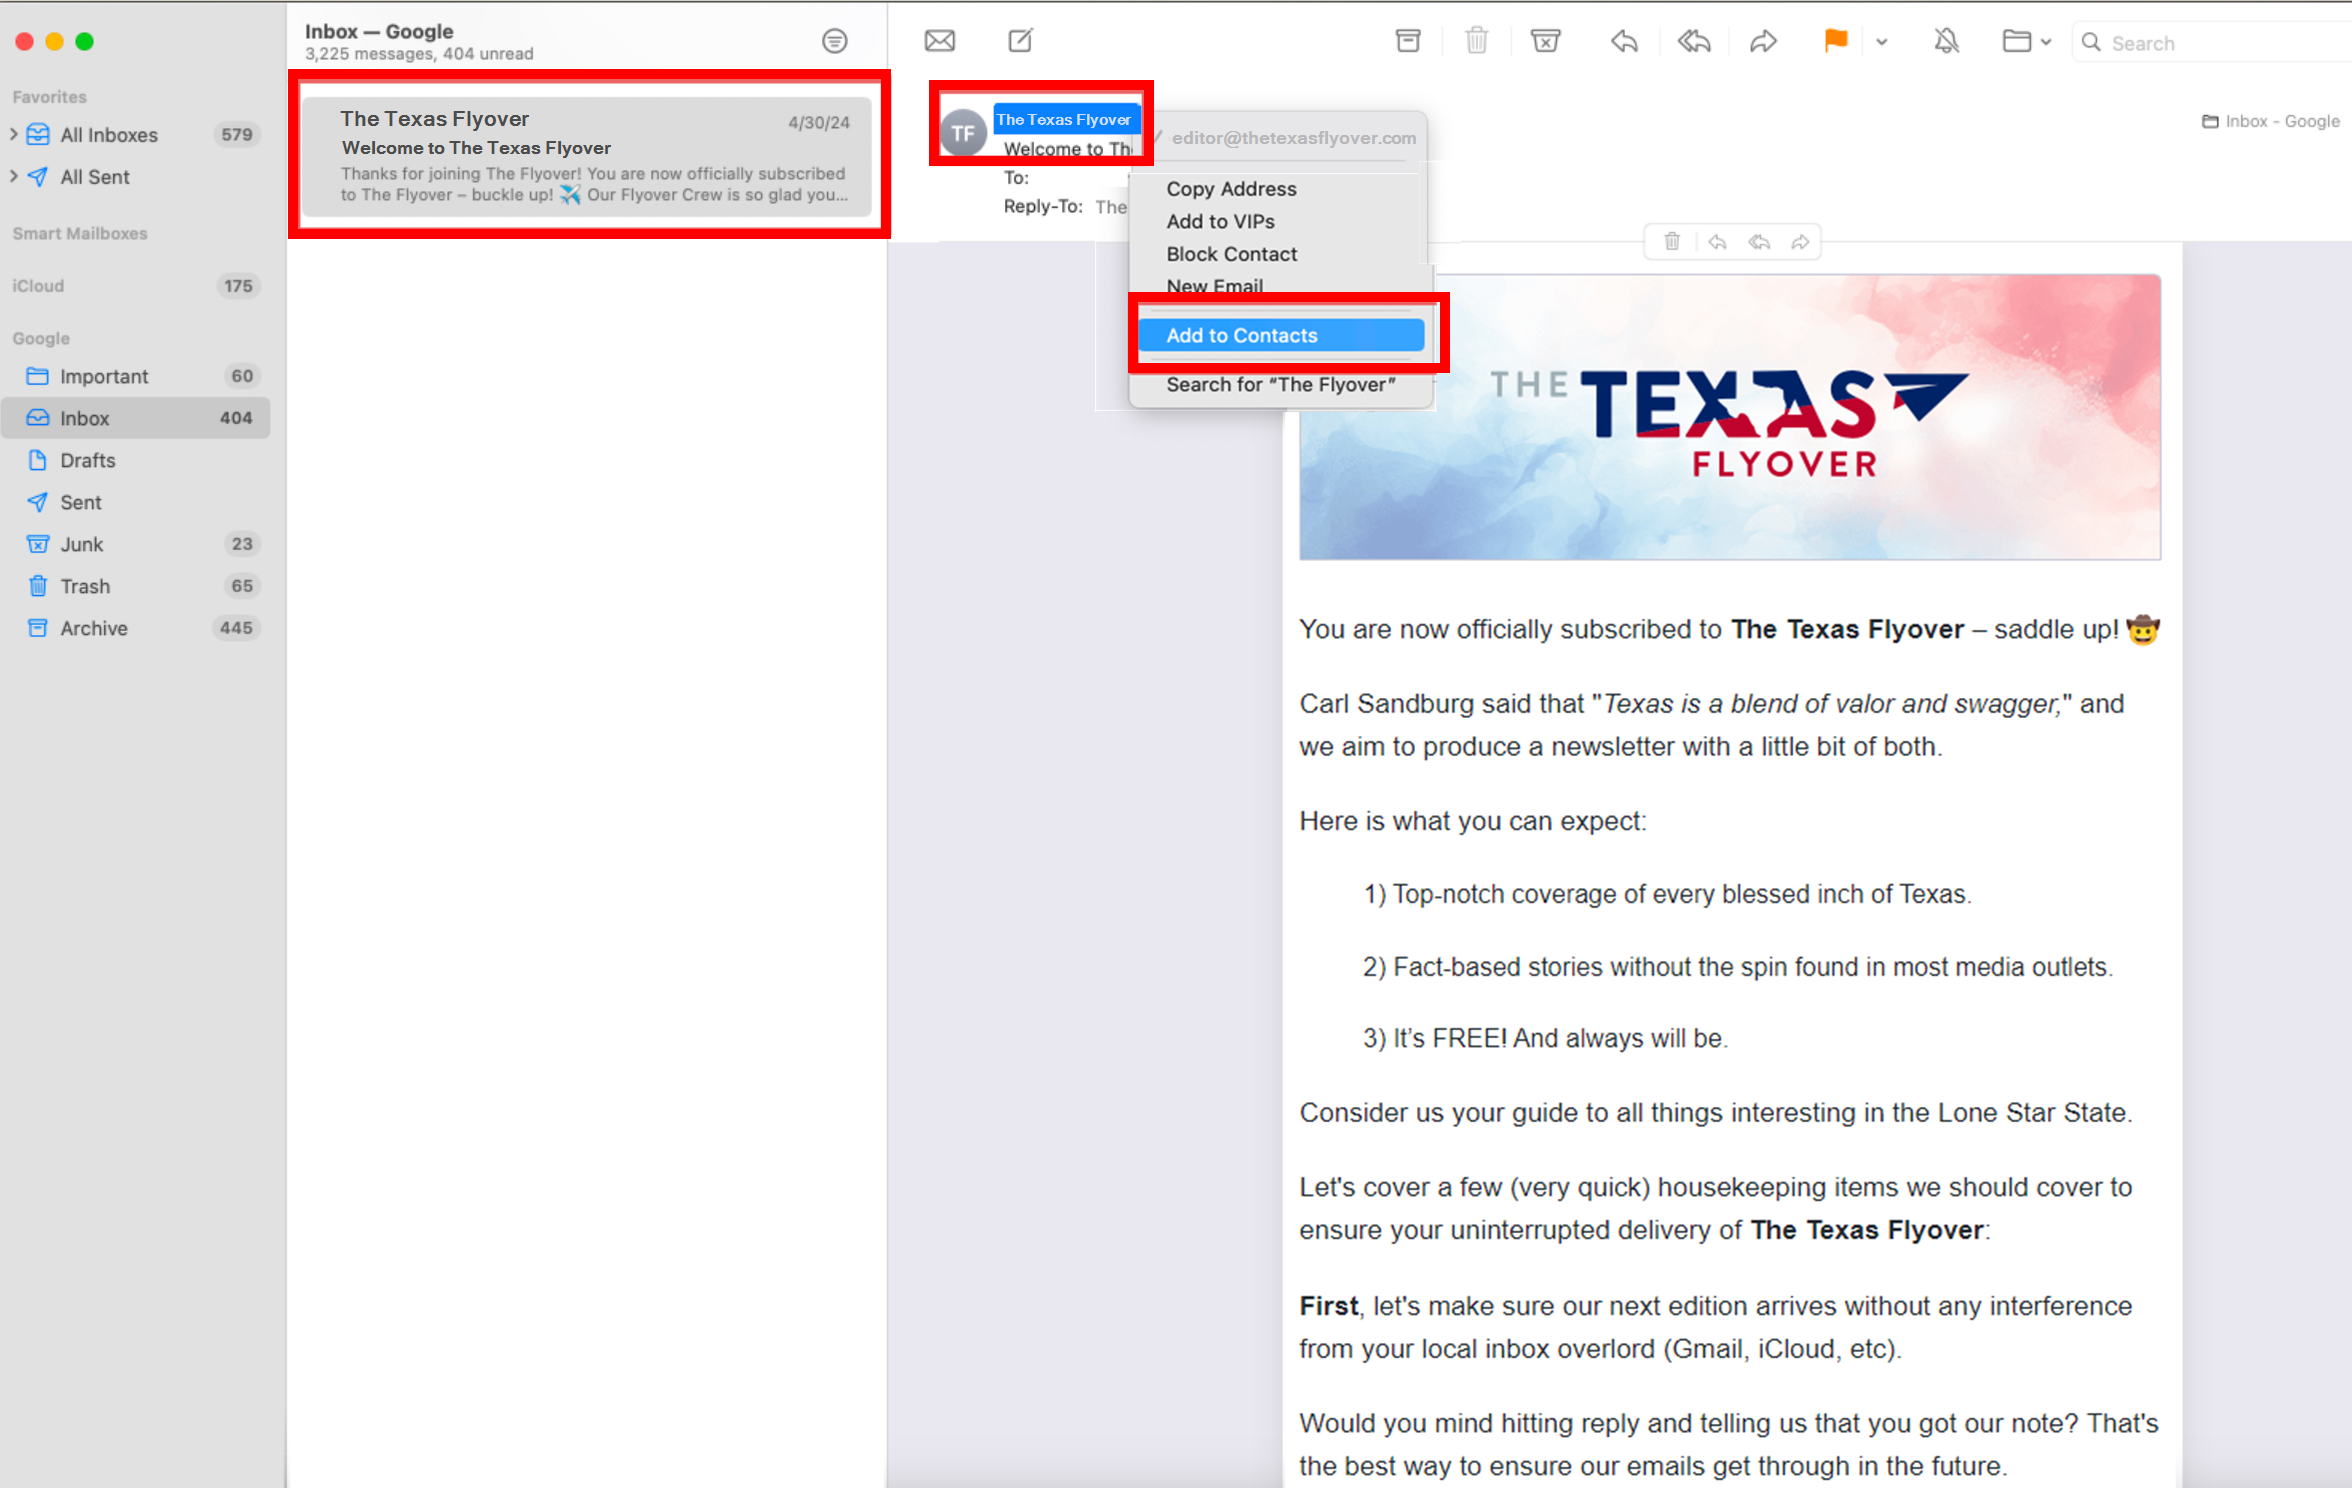
Task: Move message to Junk via toolbar
Action: 1545,41
